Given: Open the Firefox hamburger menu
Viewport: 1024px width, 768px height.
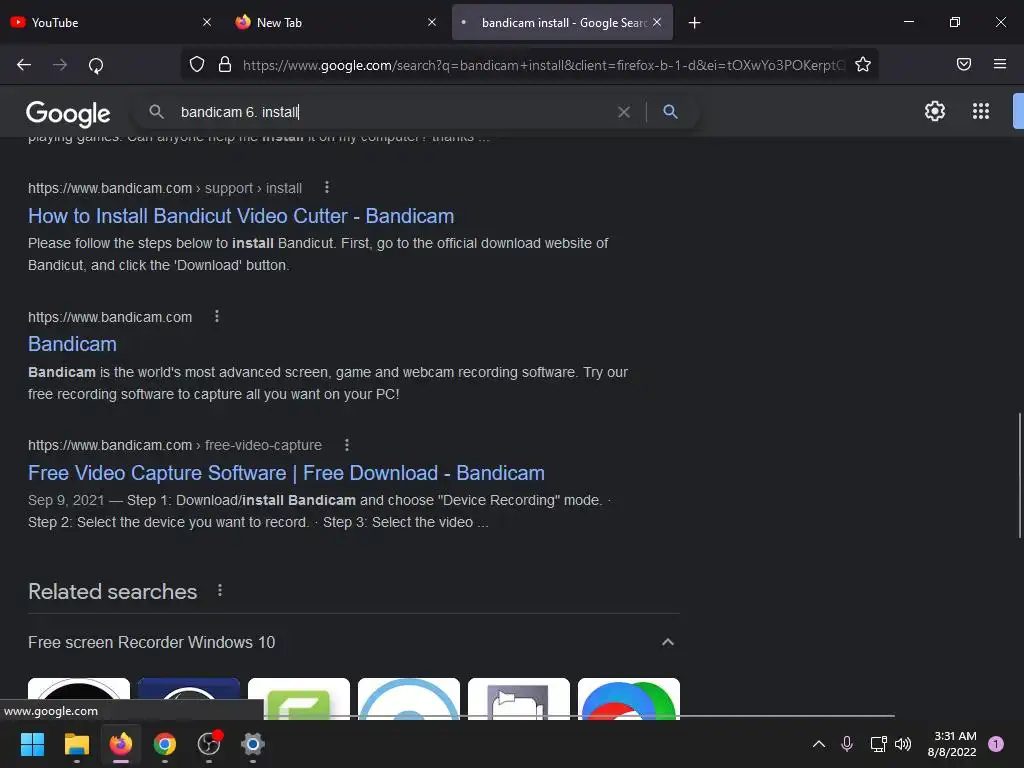Looking at the screenshot, I should tap(999, 64).
